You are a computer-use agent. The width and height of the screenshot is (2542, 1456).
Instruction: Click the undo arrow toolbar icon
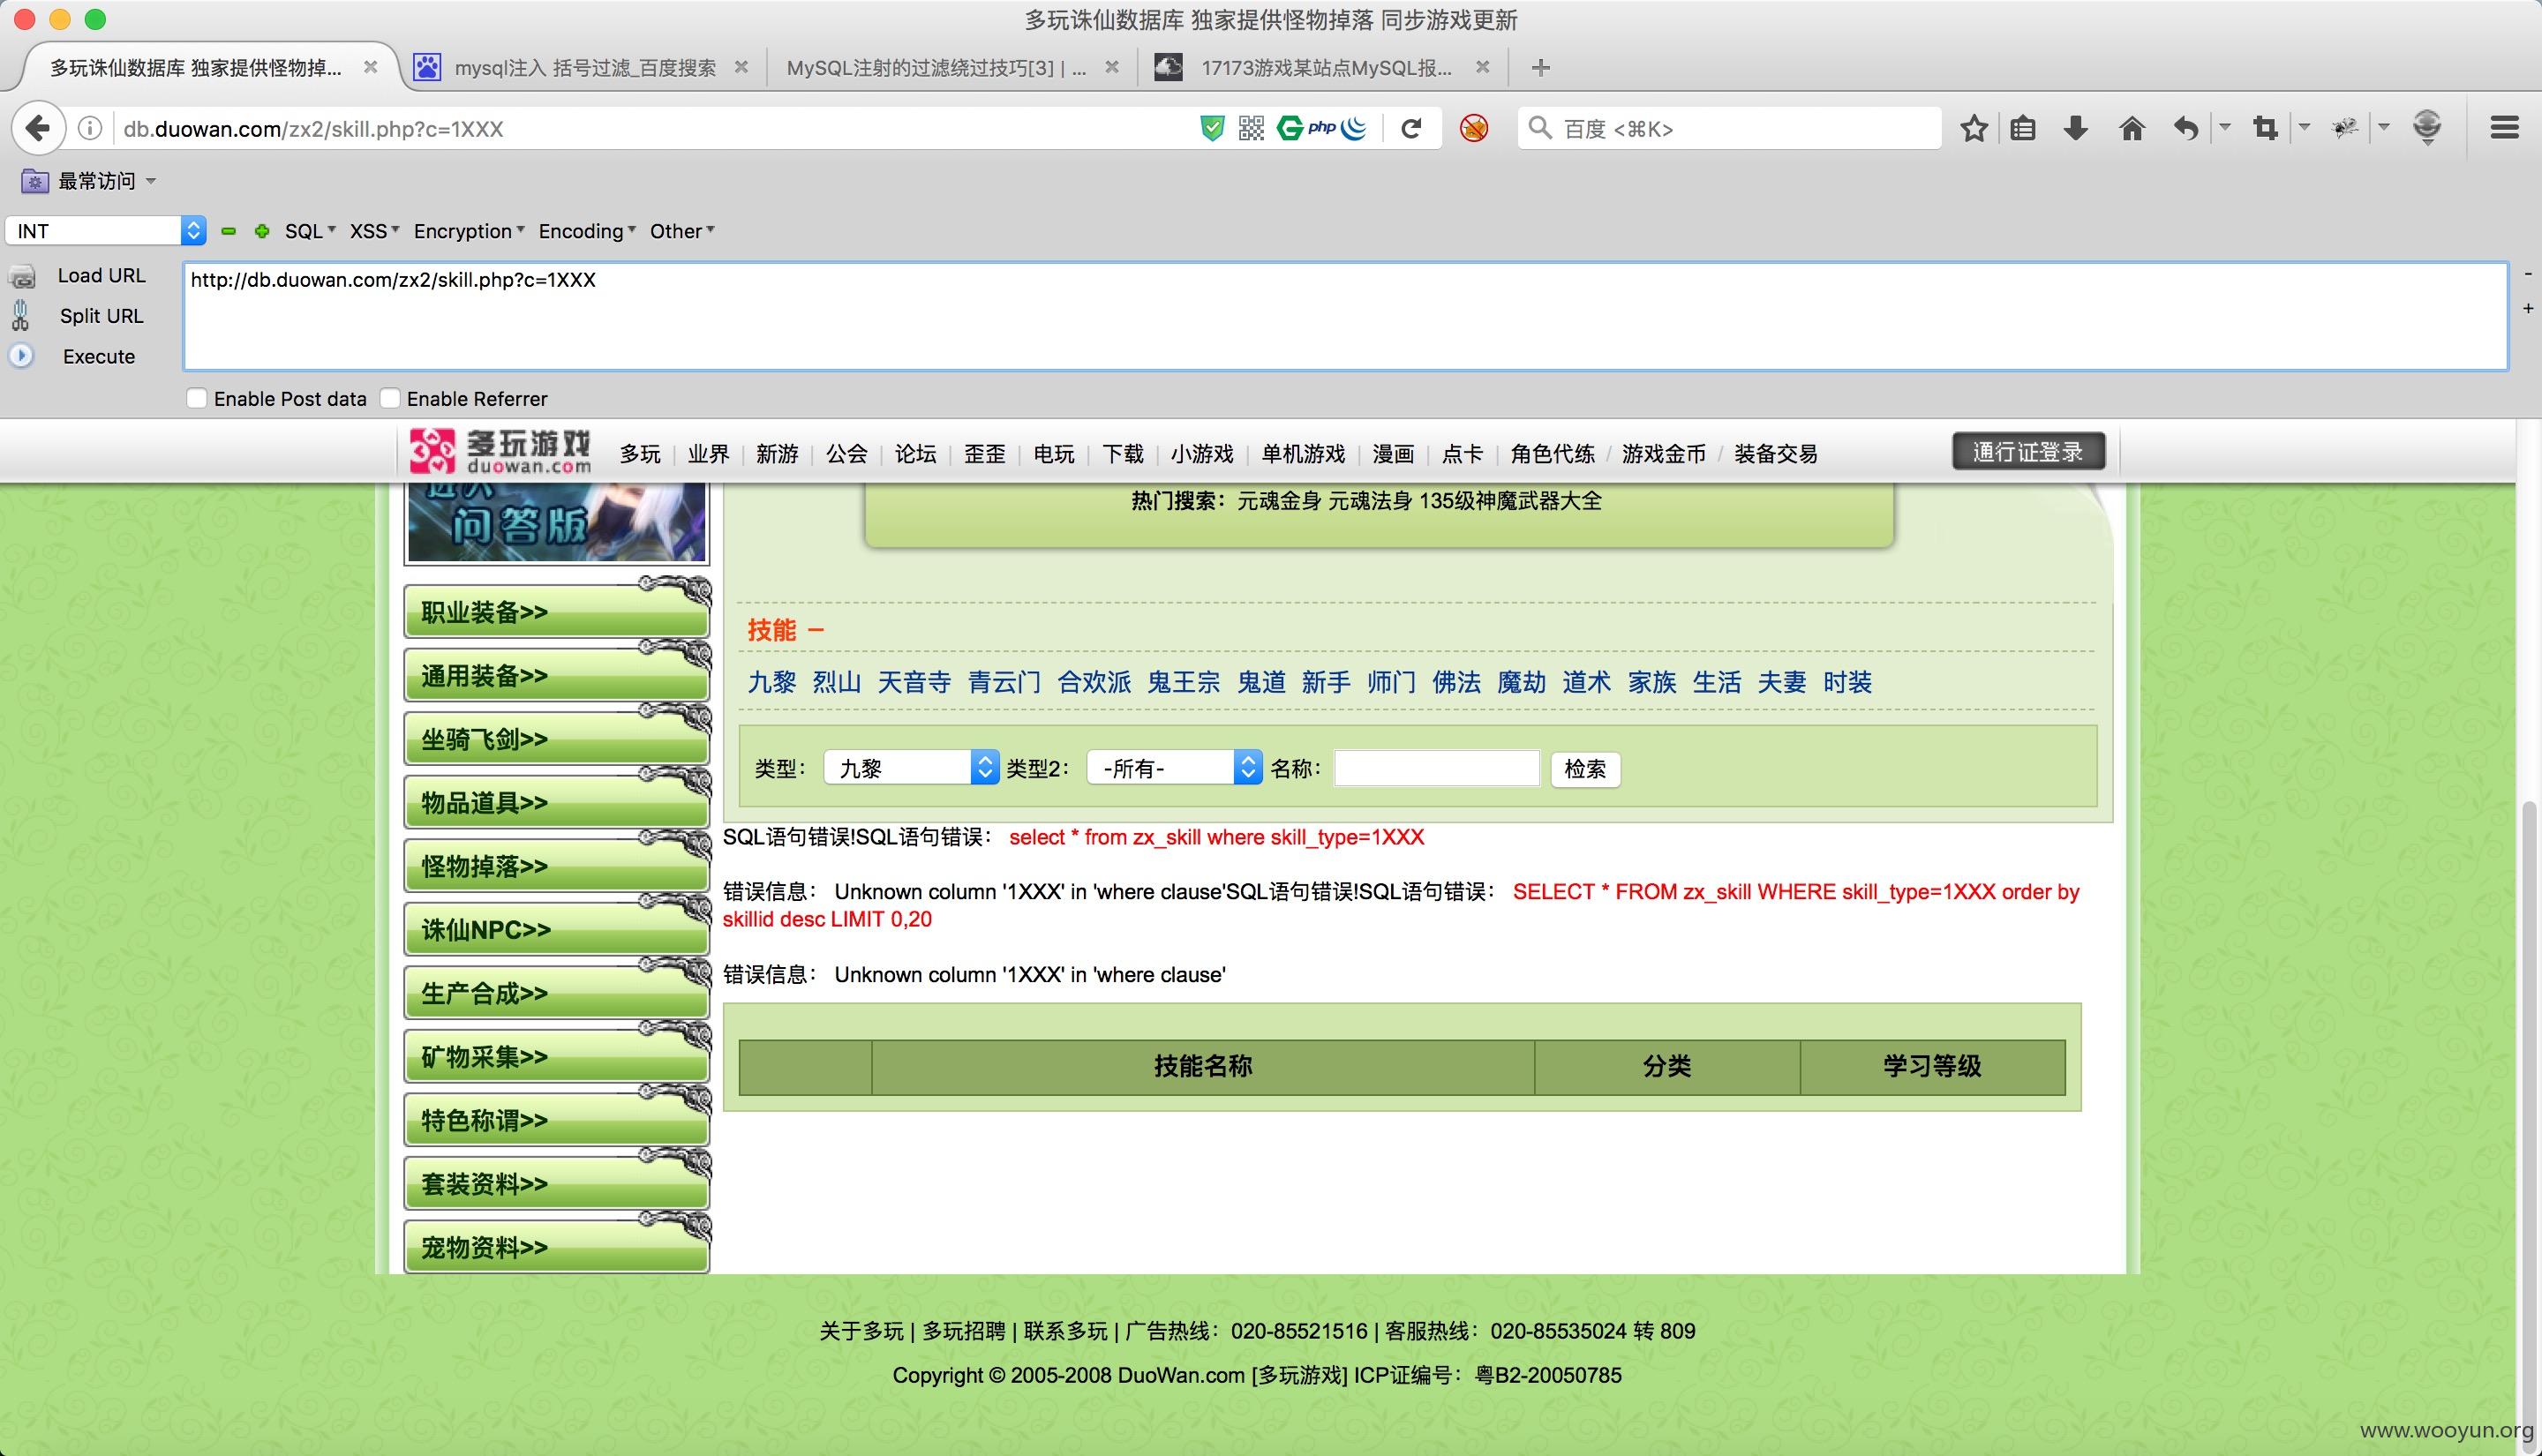[x=2186, y=128]
